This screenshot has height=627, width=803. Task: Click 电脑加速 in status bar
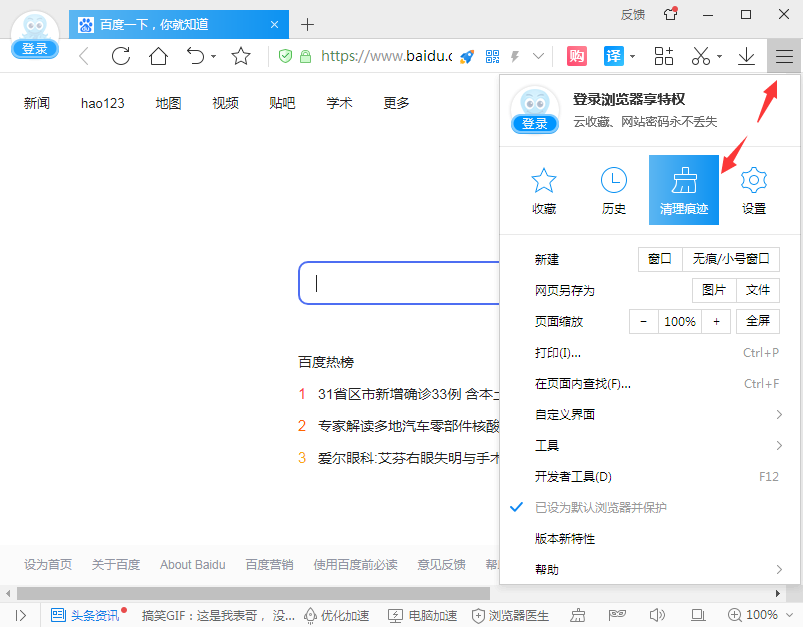click(422, 615)
